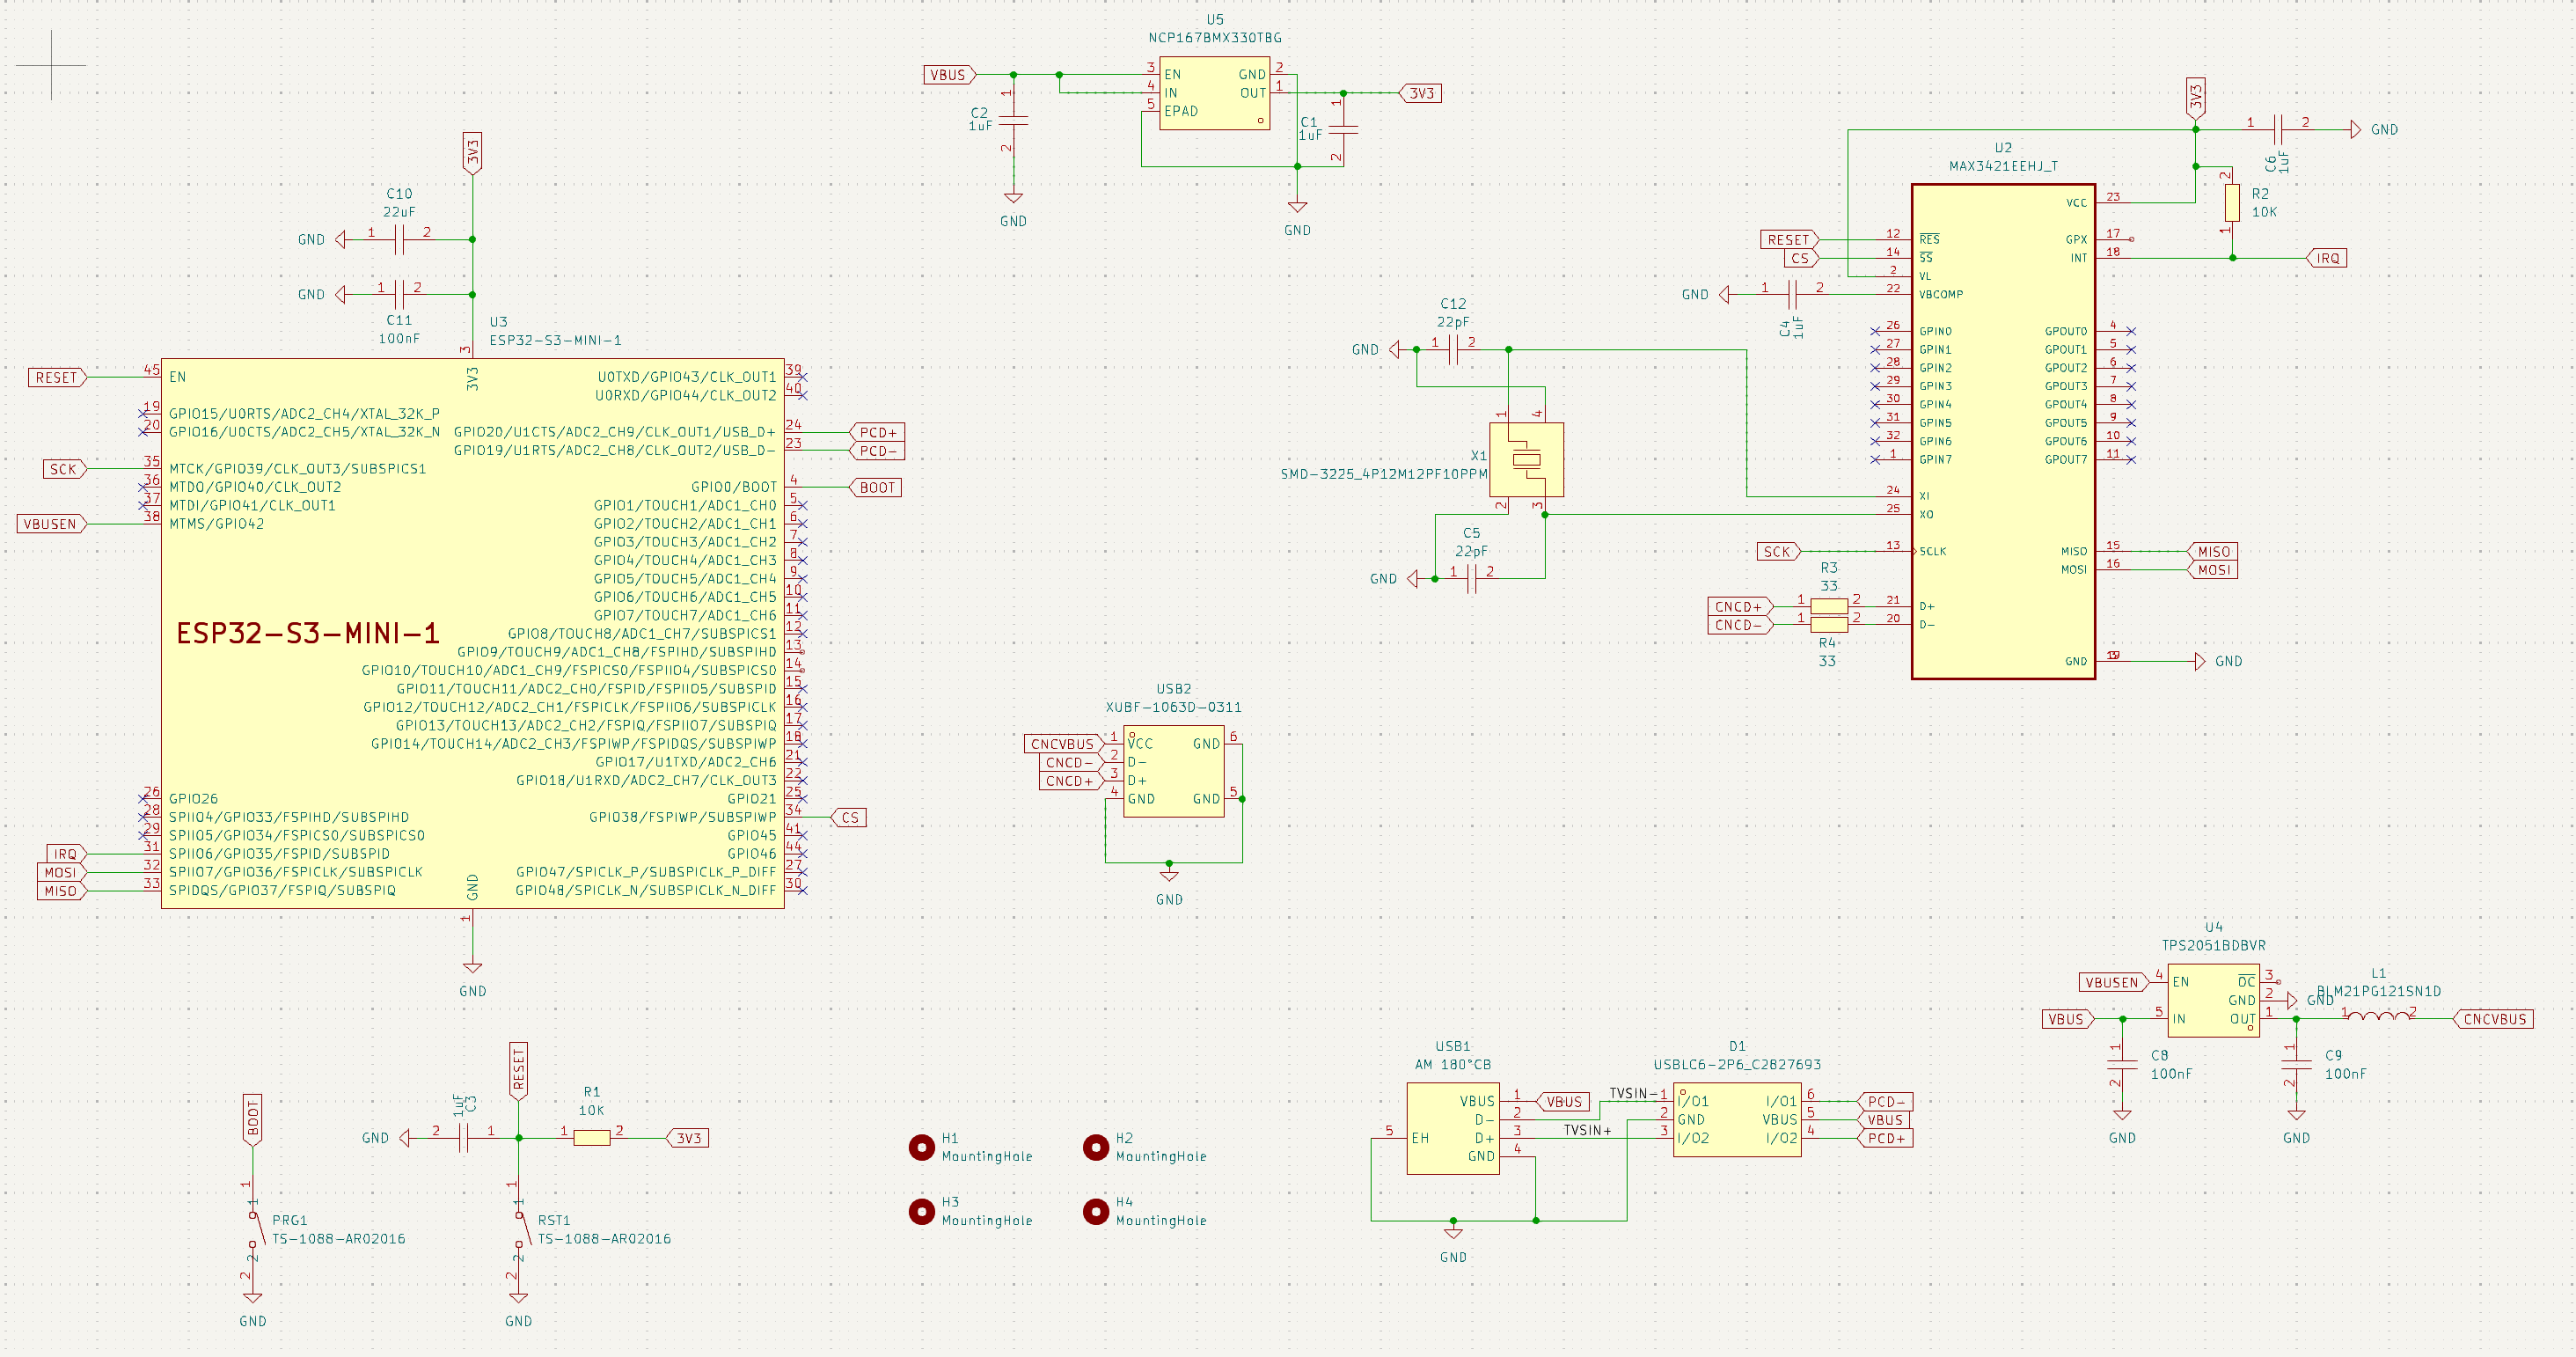Image resolution: width=2576 pixels, height=1357 pixels.
Task: Select the VBUS label at U4 IN pin
Action: [2068, 1019]
